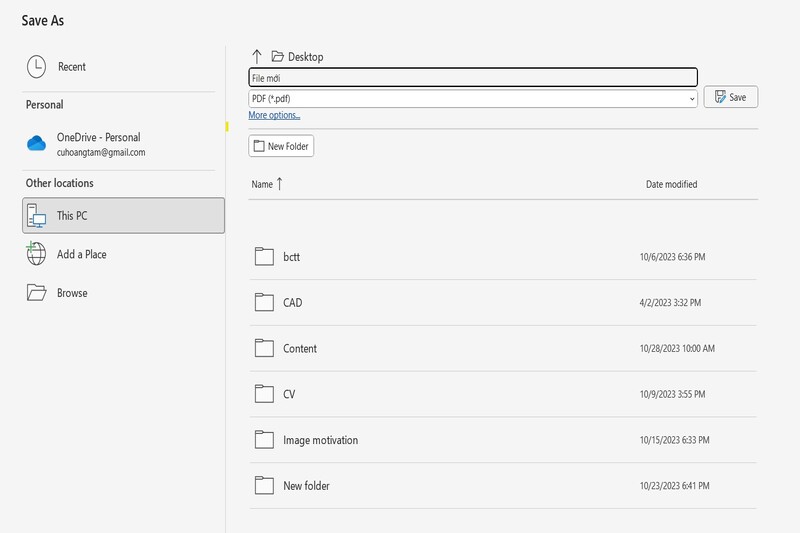Click the OneDrive cloud icon
Image resolution: width=800 pixels, height=533 pixels.
click(x=37, y=144)
